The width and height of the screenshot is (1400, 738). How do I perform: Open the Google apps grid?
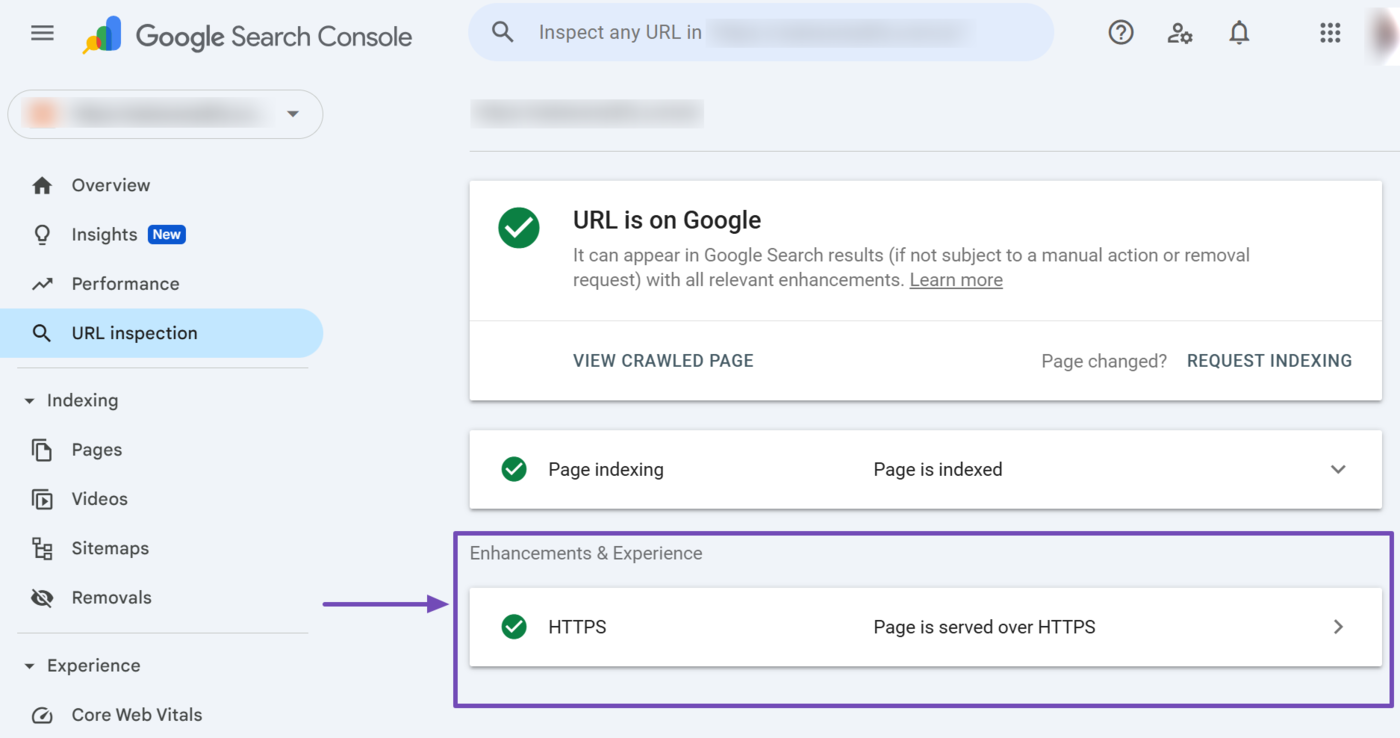pyautogui.click(x=1329, y=33)
